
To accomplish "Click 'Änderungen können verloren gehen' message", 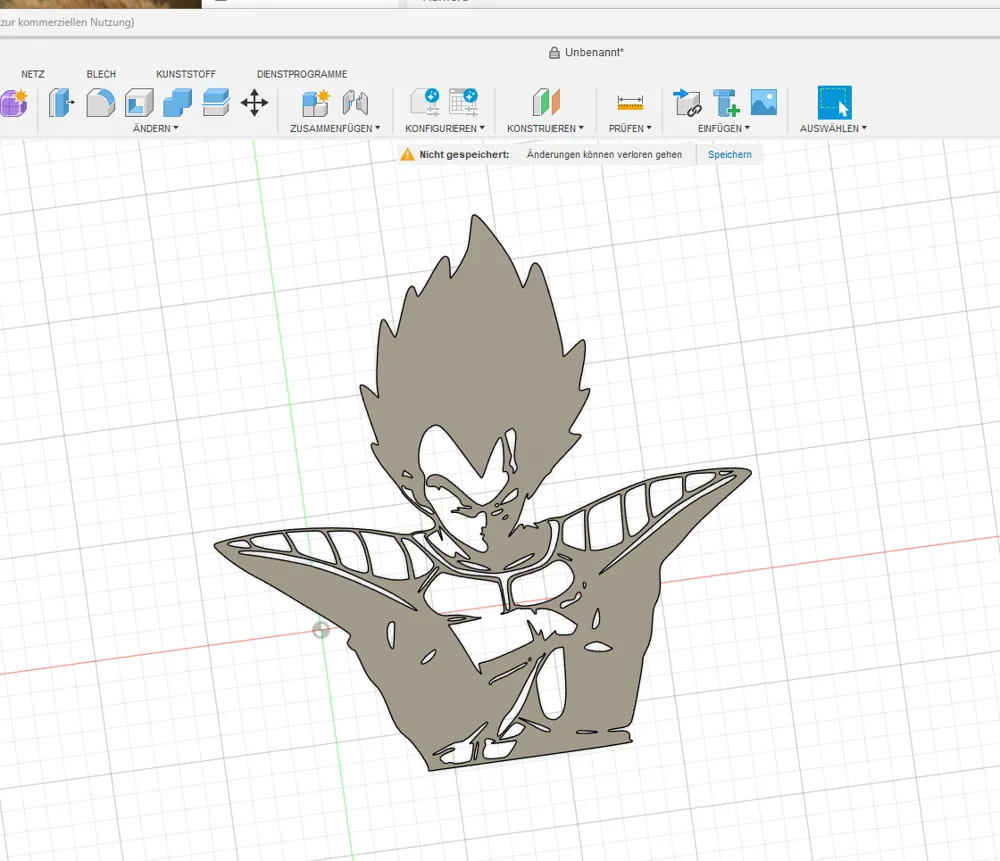I will click(604, 154).
